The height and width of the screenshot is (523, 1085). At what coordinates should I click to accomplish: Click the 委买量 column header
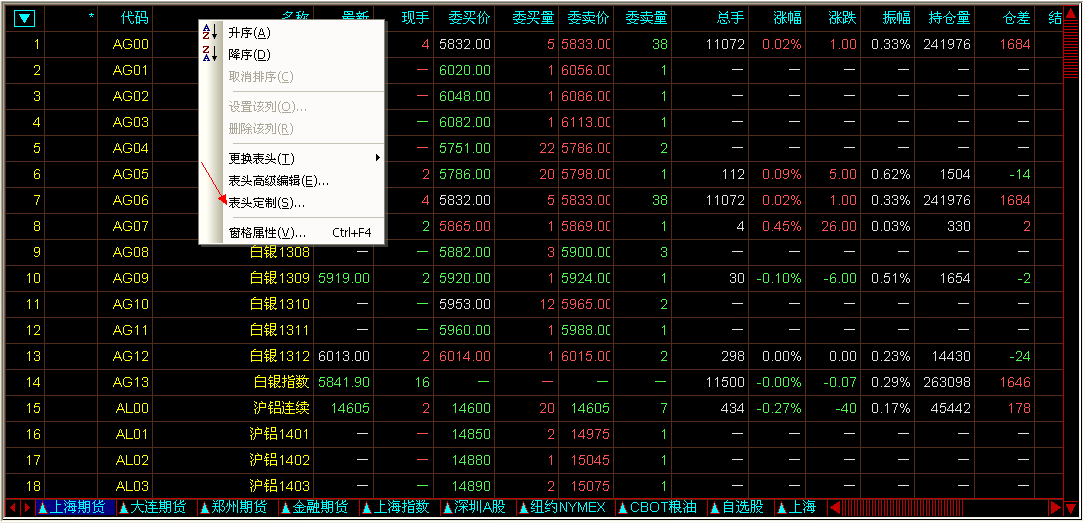point(534,19)
